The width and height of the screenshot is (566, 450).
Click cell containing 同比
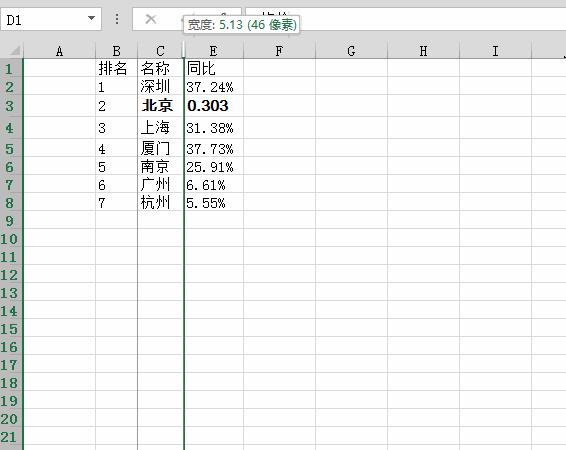(214, 68)
